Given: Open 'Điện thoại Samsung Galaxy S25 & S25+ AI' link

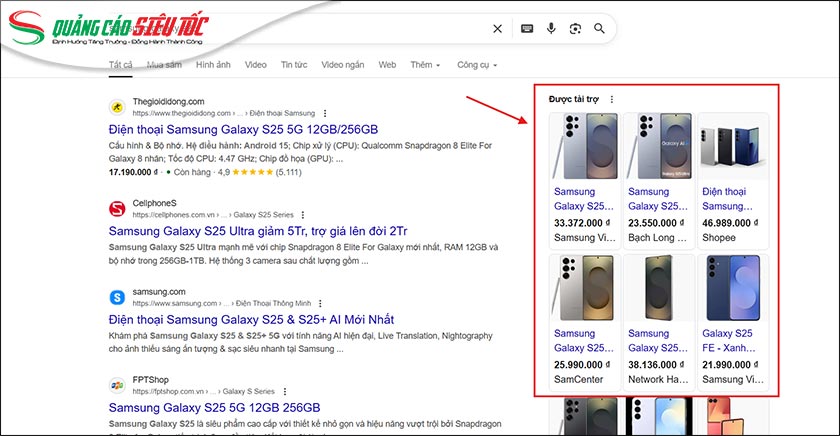Looking at the screenshot, I should [x=251, y=320].
